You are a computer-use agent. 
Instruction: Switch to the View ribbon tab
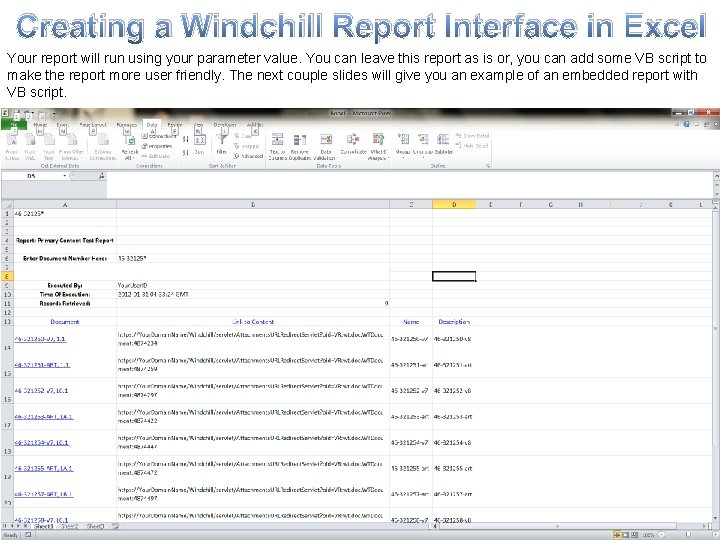[x=198, y=125]
